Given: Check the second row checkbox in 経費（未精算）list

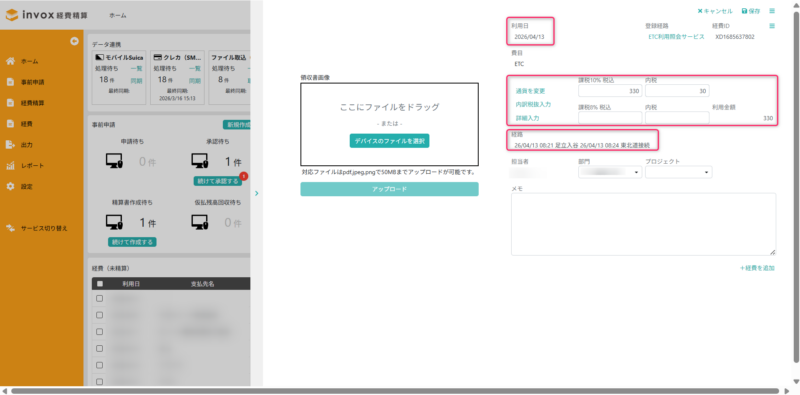Looking at the screenshot, I should (99, 315).
